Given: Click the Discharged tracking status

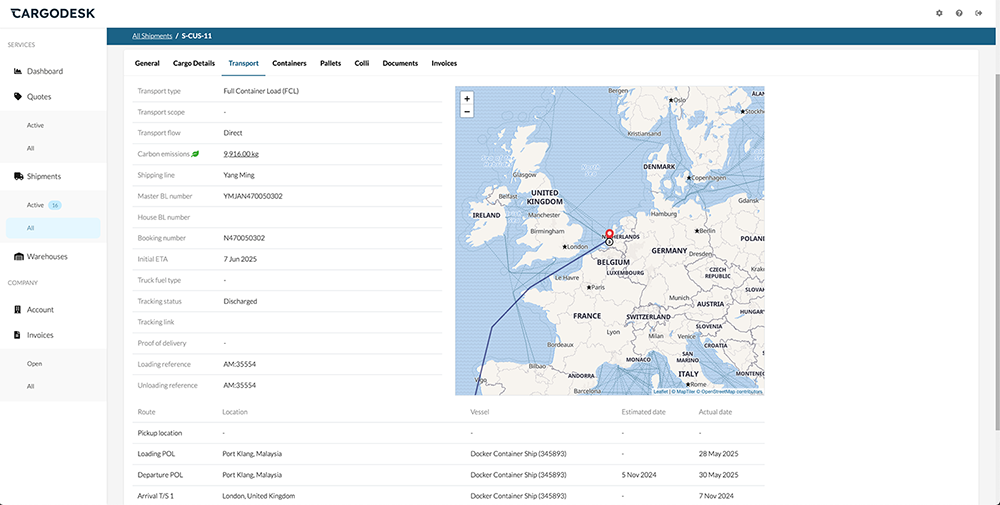Looking at the screenshot, I should (x=240, y=301).
